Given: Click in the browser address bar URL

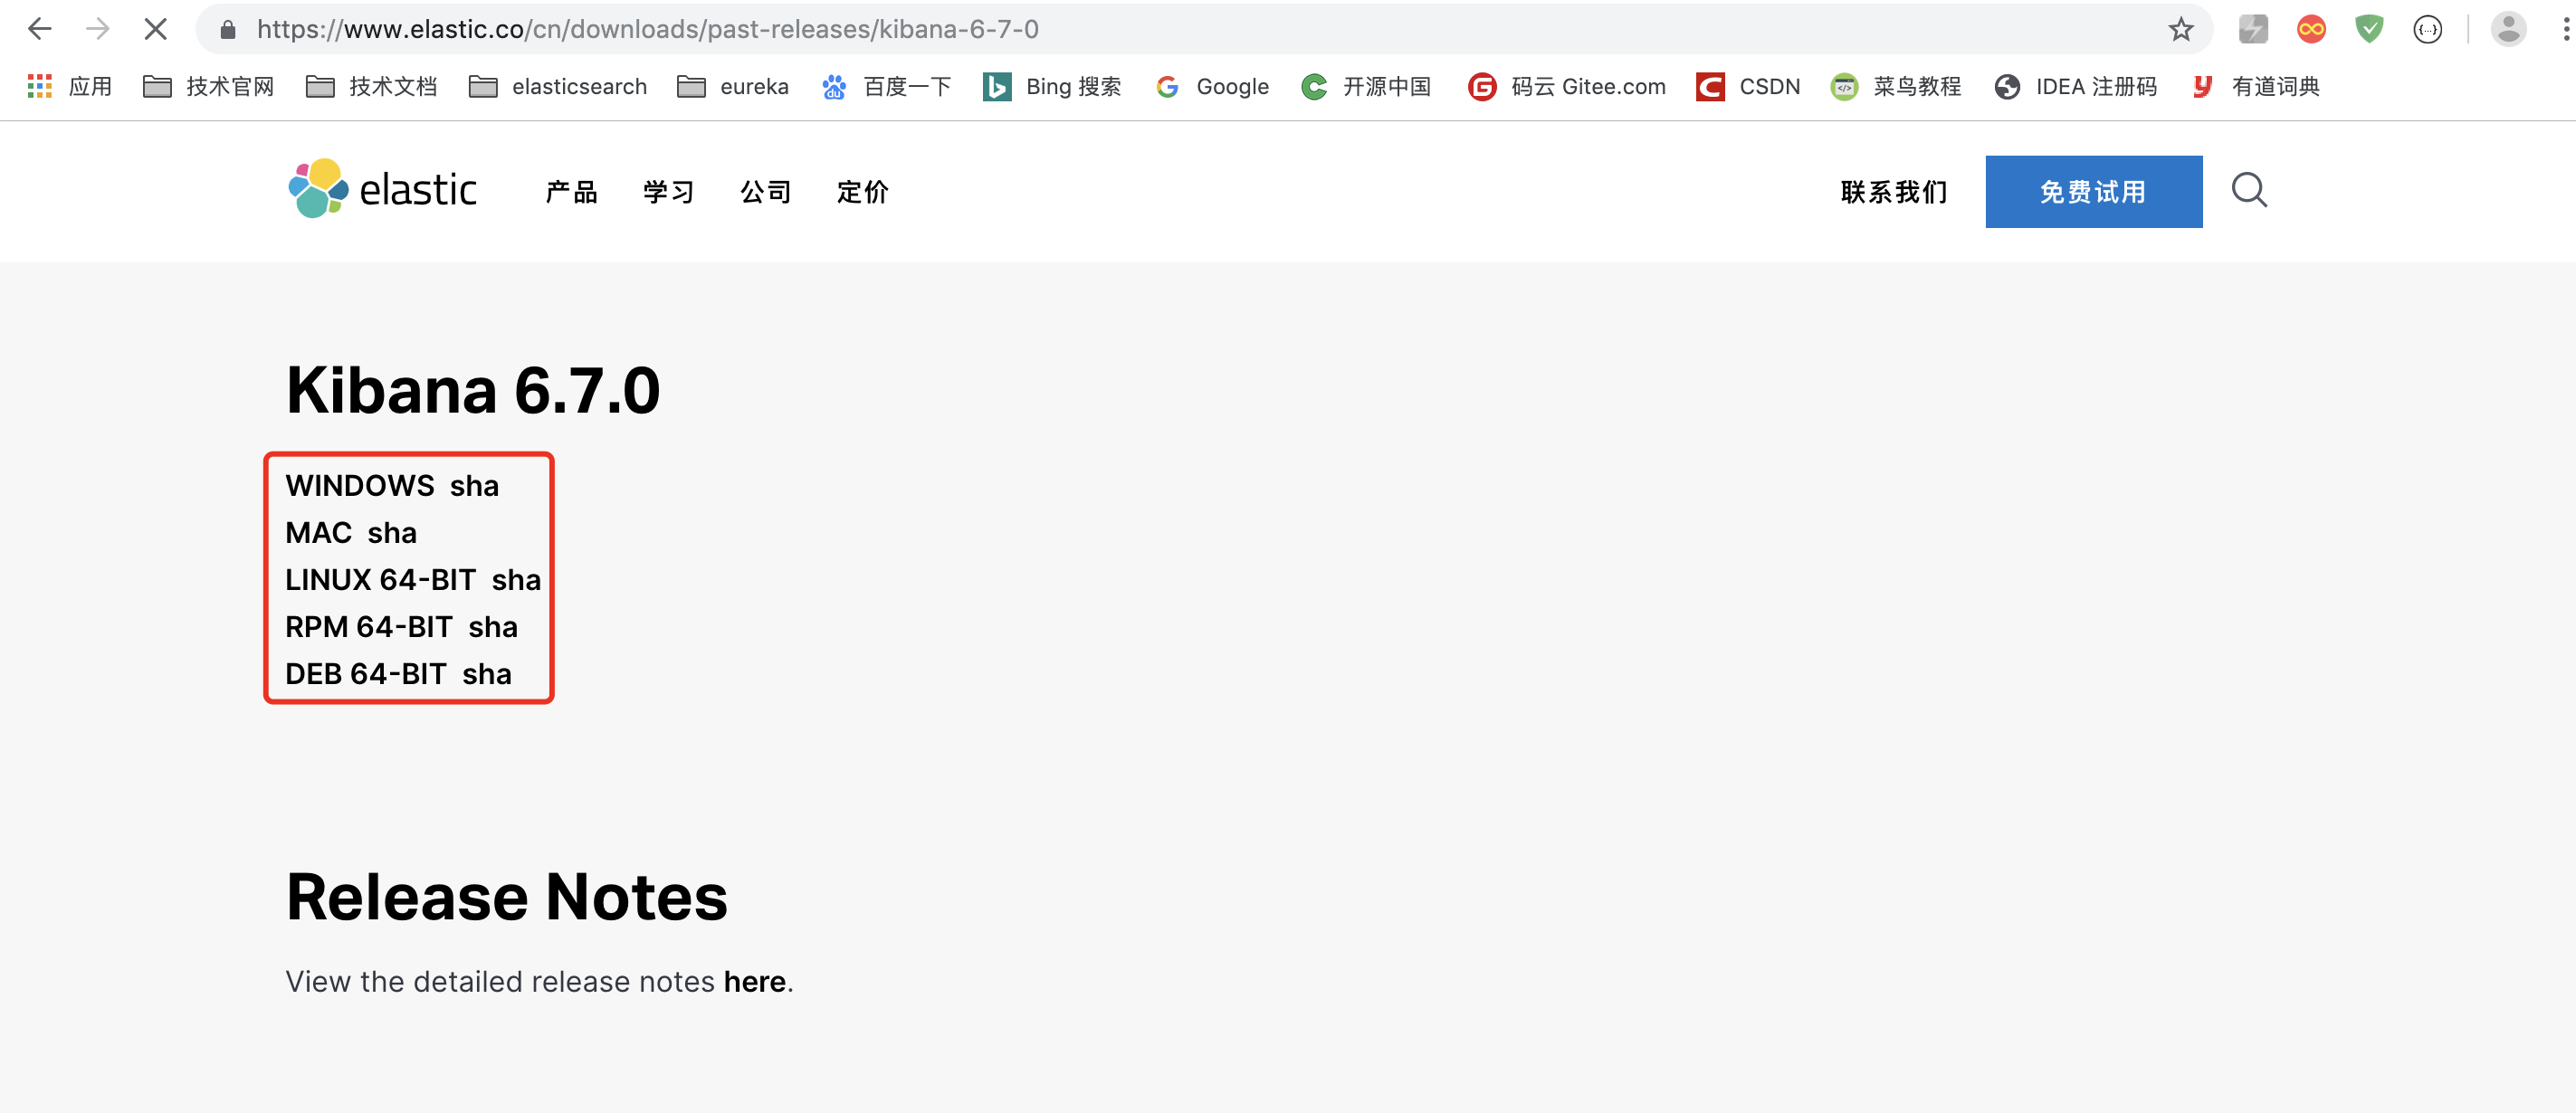Looking at the screenshot, I should click(x=648, y=29).
